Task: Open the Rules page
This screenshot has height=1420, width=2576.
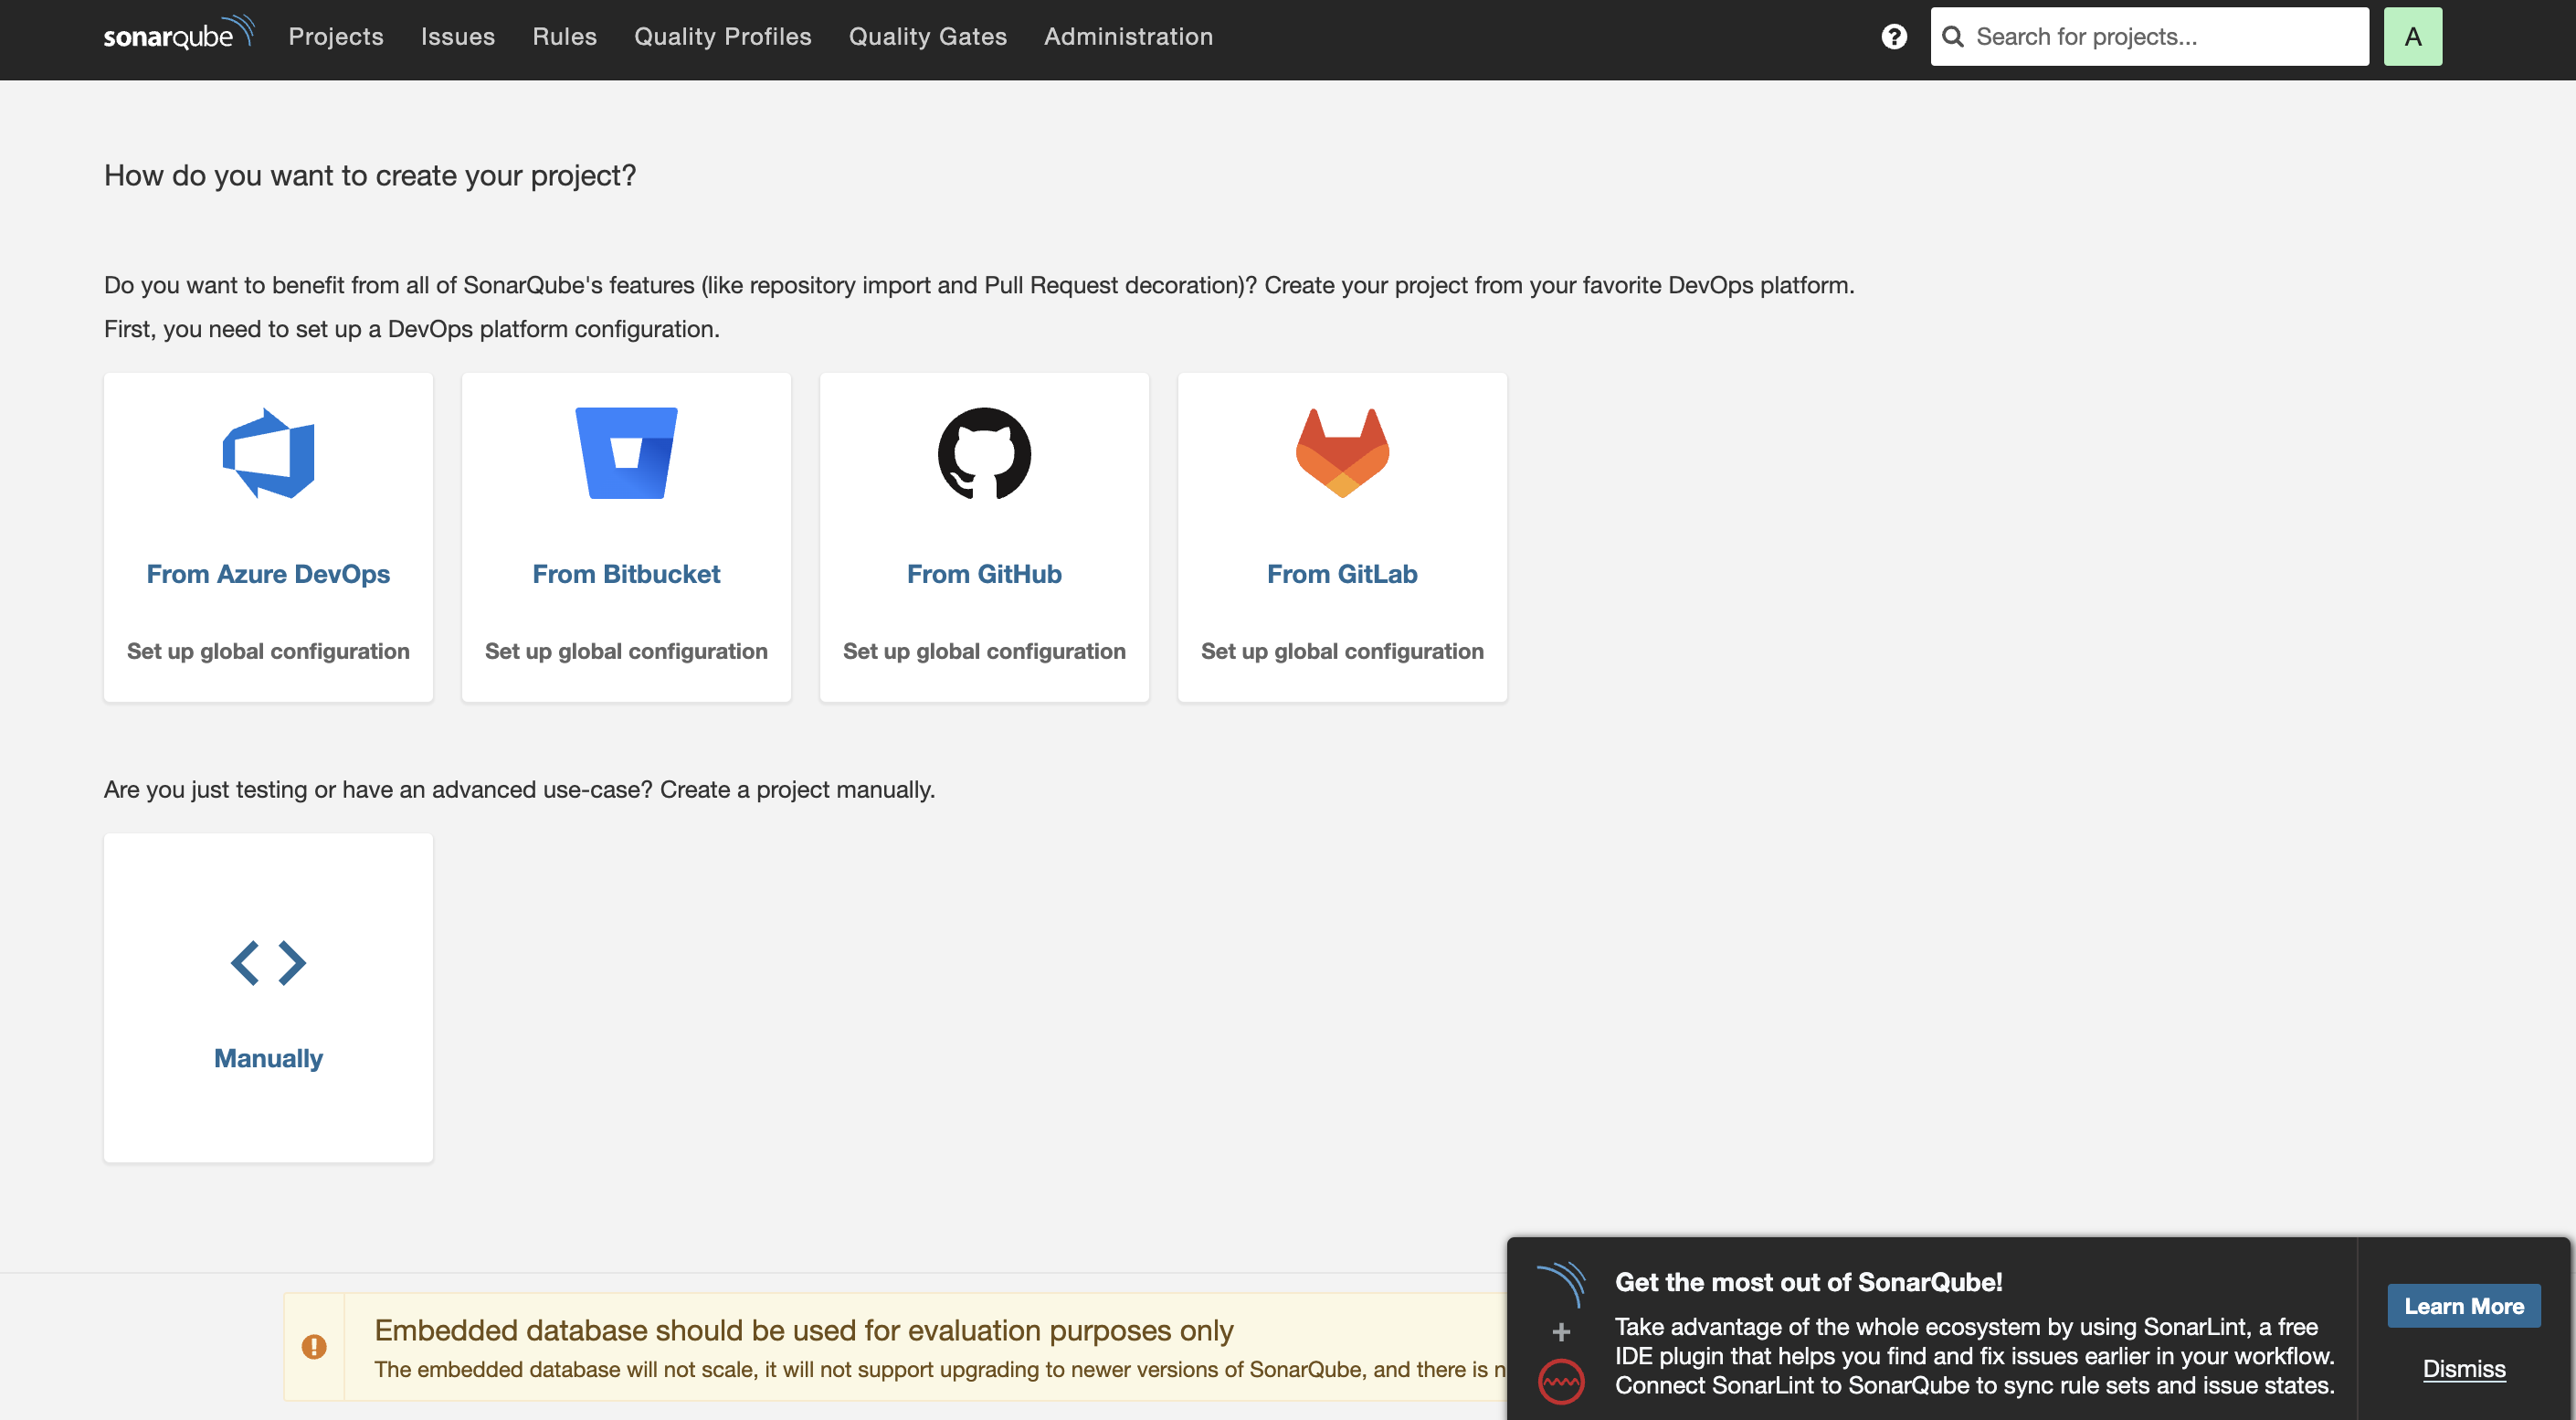Action: pos(564,37)
